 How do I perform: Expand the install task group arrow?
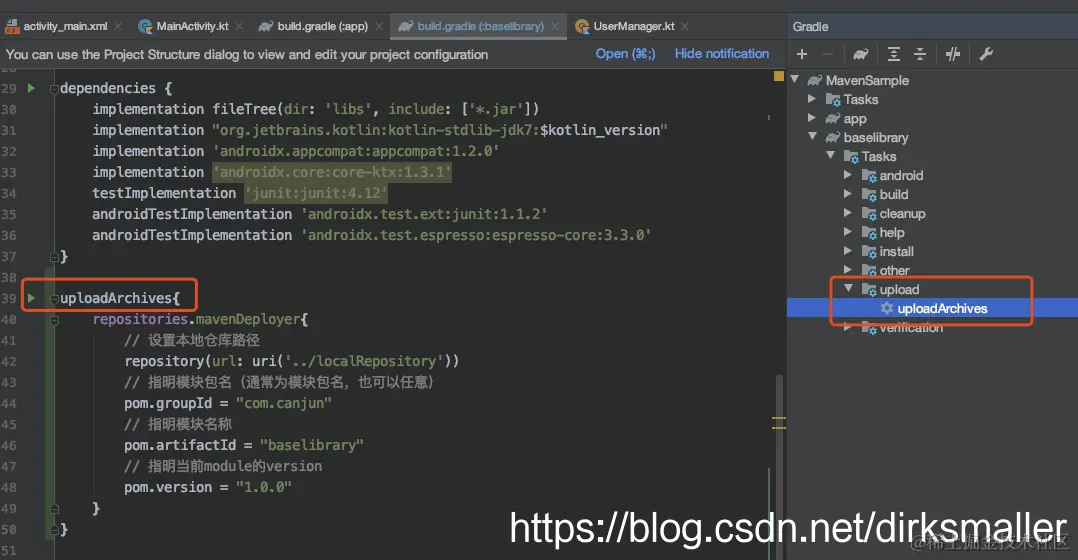pos(848,251)
